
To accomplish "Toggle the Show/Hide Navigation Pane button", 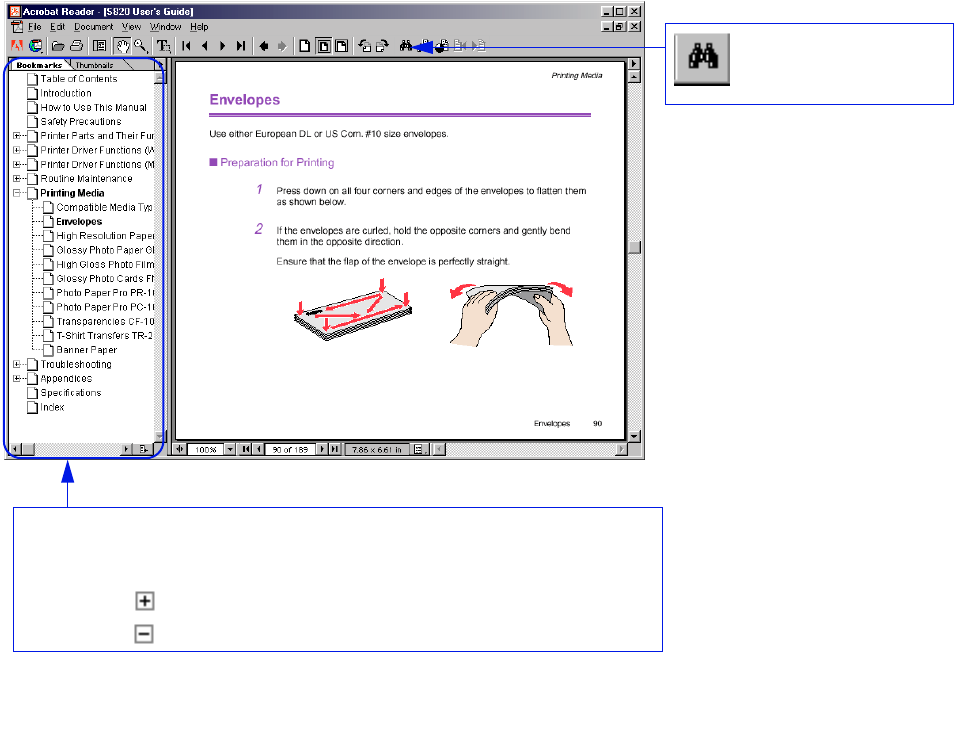I will pyautogui.click(x=99, y=46).
